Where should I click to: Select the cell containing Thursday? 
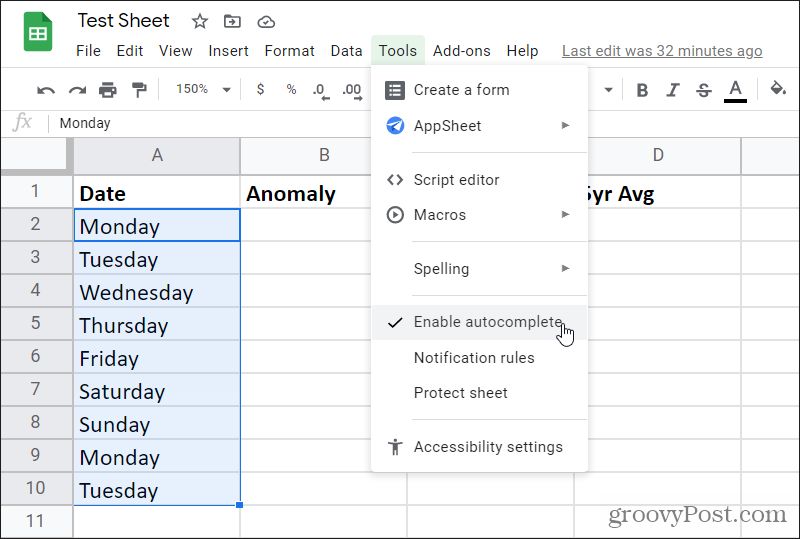[157, 324]
